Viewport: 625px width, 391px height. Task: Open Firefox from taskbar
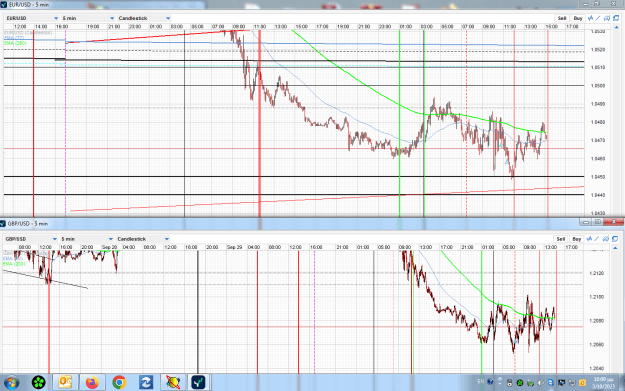tap(92, 383)
